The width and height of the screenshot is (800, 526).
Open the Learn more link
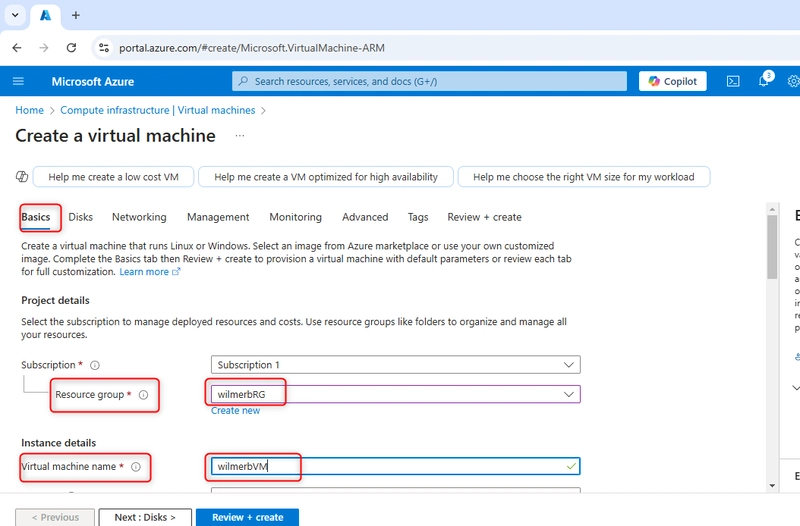(x=150, y=272)
